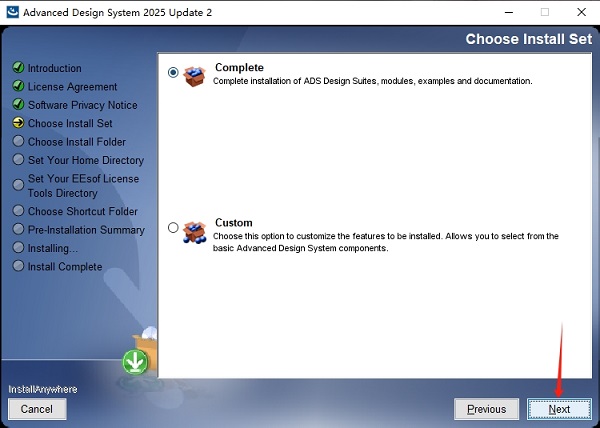This screenshot has width=600, height=428.
Task: Click the Complete installation package icon
Action: tap(195, 74)
